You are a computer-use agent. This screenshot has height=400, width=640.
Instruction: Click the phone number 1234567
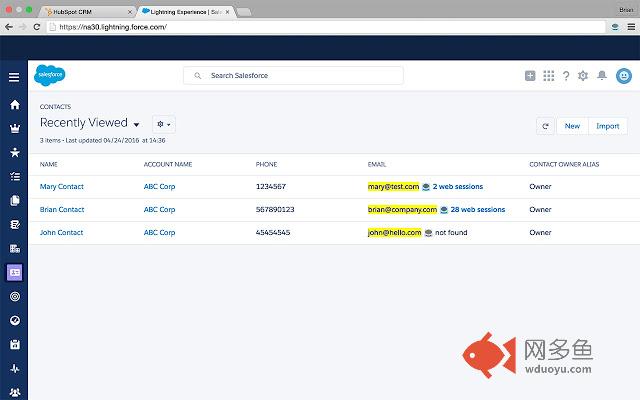[x=271, y=187]
